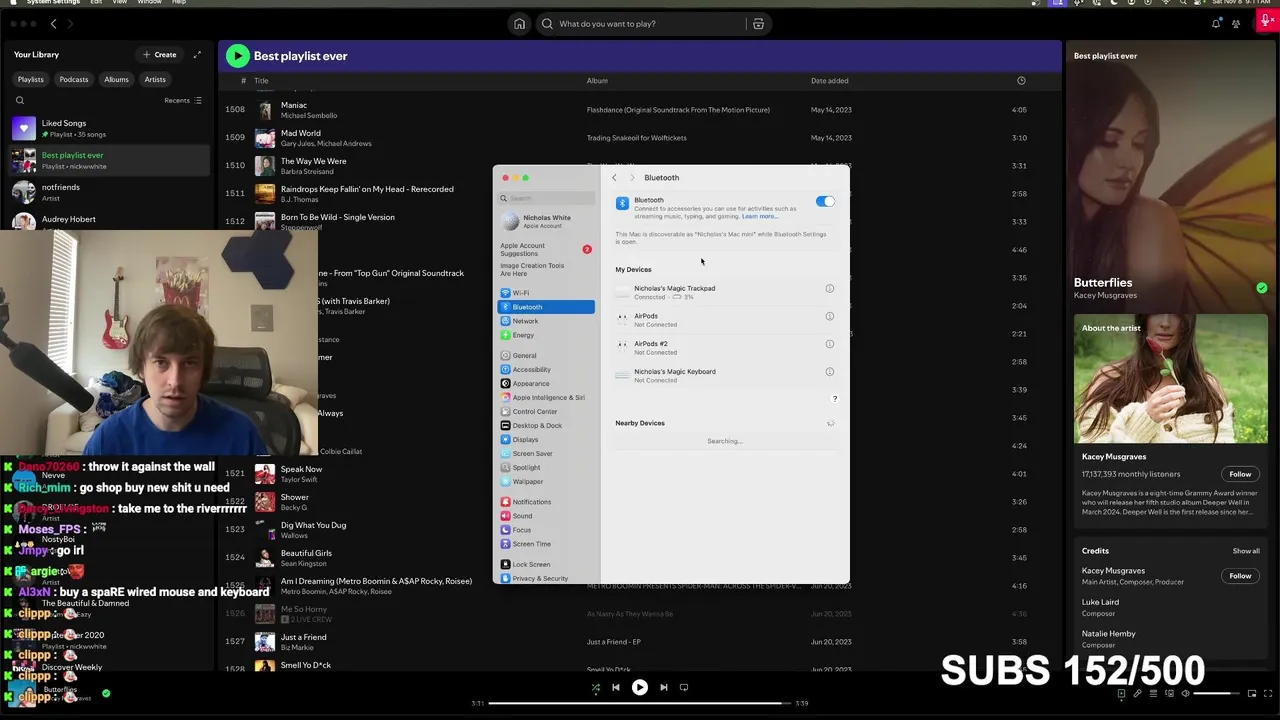
Task: Select the Playlists filter chip
Action: point(31,79)
